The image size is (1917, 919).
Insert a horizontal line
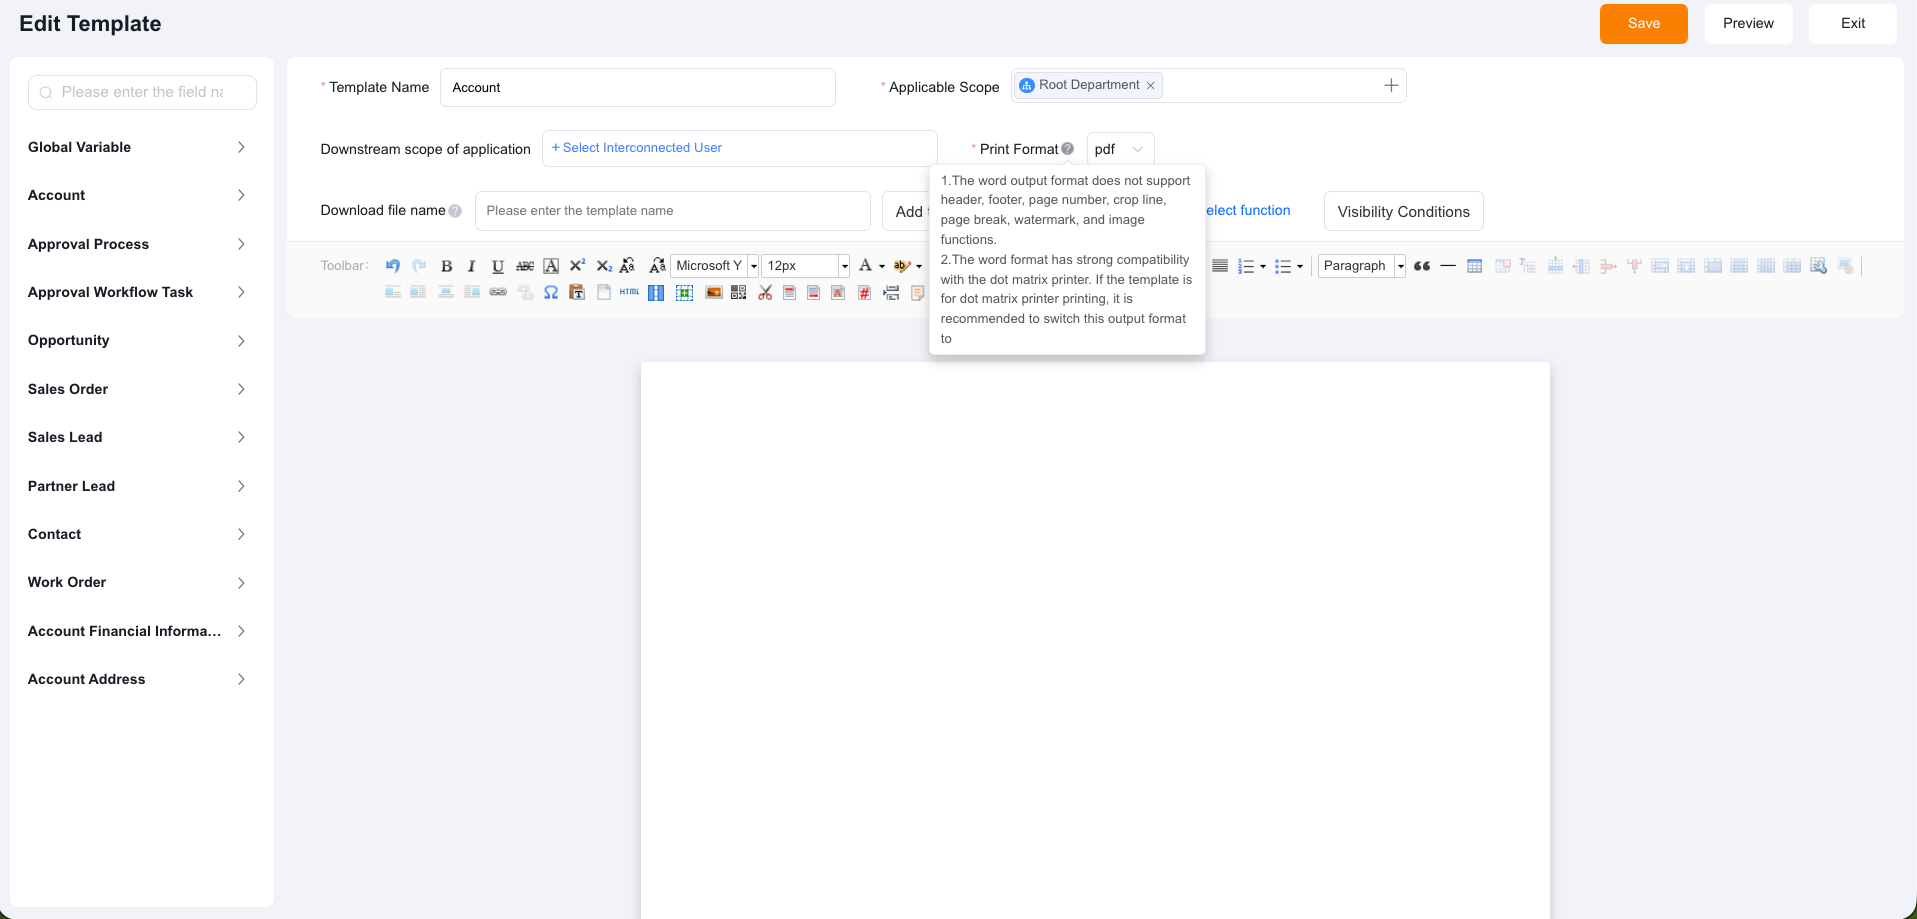(x=1448, y=266)
